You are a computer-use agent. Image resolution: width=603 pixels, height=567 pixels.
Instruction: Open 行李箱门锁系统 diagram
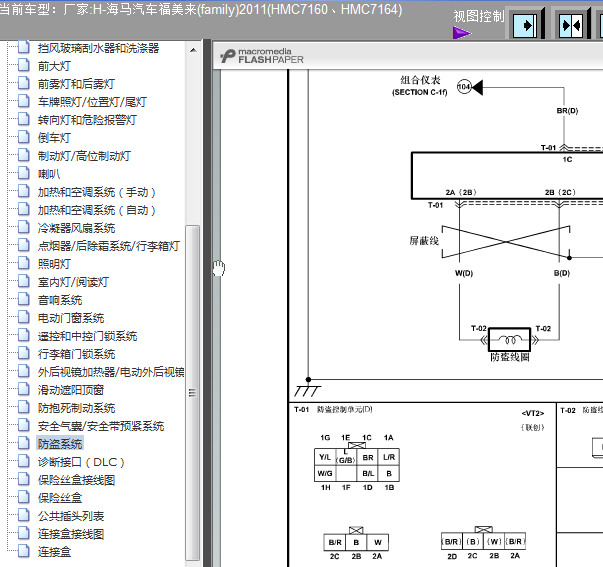click(x=77, y=354)
